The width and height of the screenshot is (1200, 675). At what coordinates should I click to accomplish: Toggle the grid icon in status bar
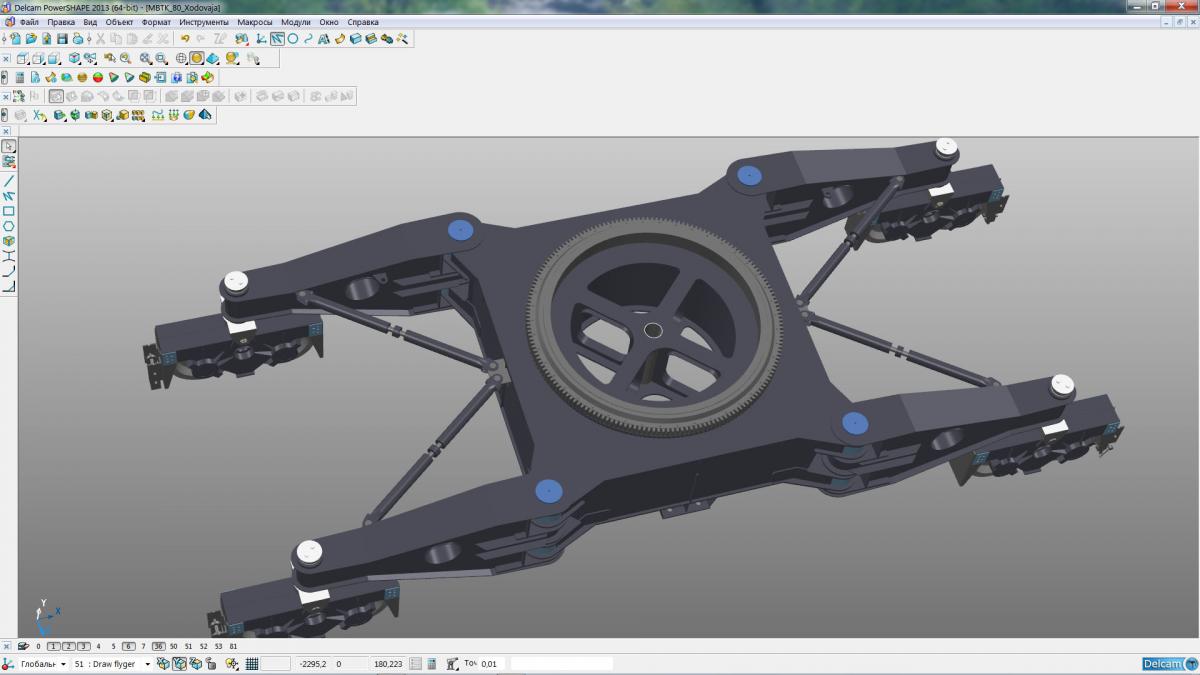252,664
